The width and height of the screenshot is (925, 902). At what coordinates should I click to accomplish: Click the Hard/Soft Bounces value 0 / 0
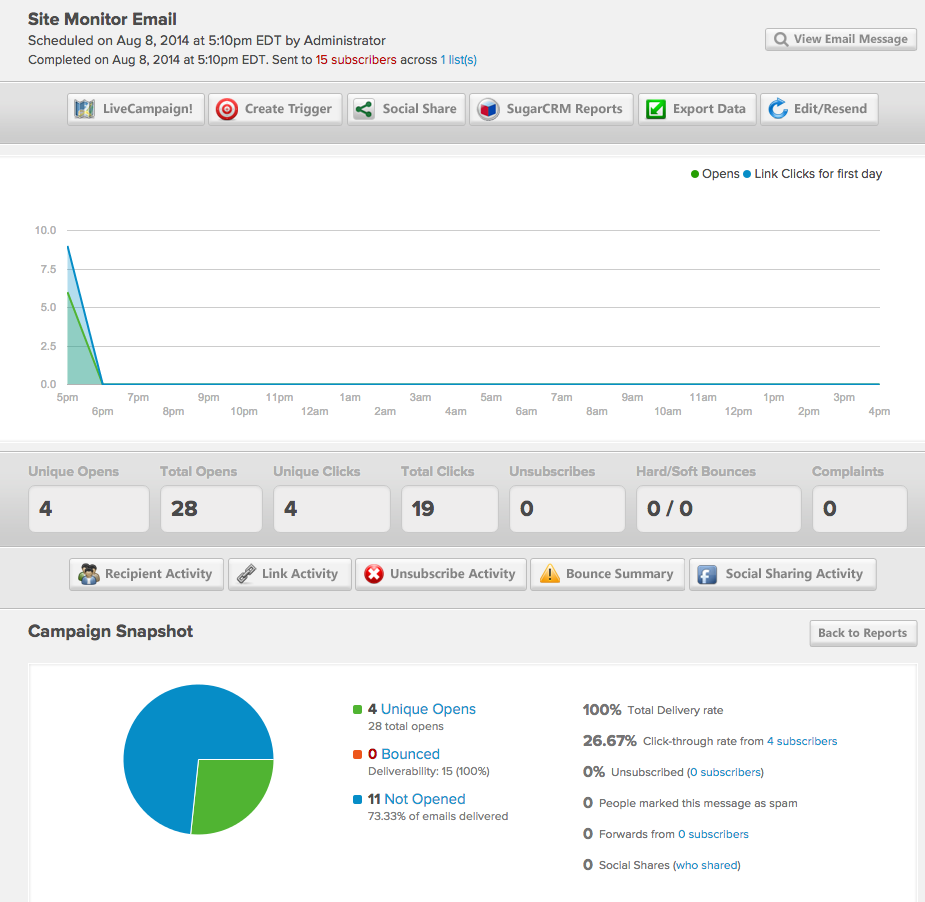(670, 509)
